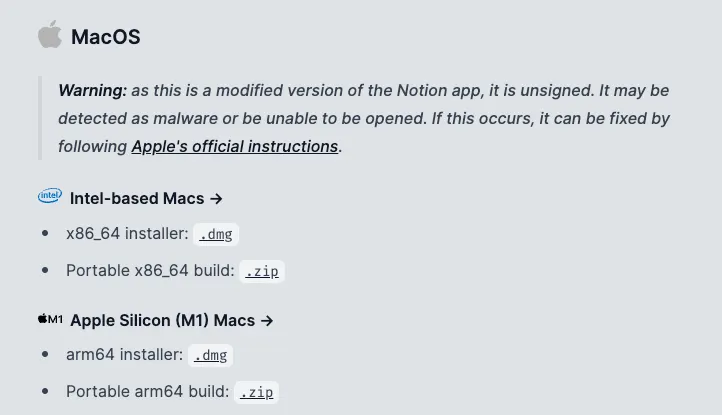Download the portable arm64 .zip build

(x=257, y=391)
